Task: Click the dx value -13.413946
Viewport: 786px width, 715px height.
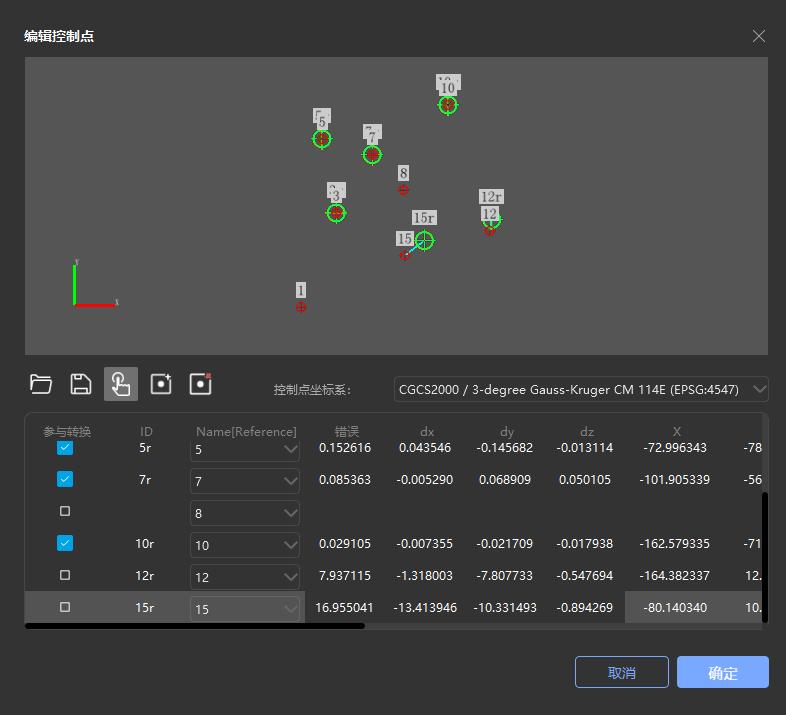Action: [425, 608]
